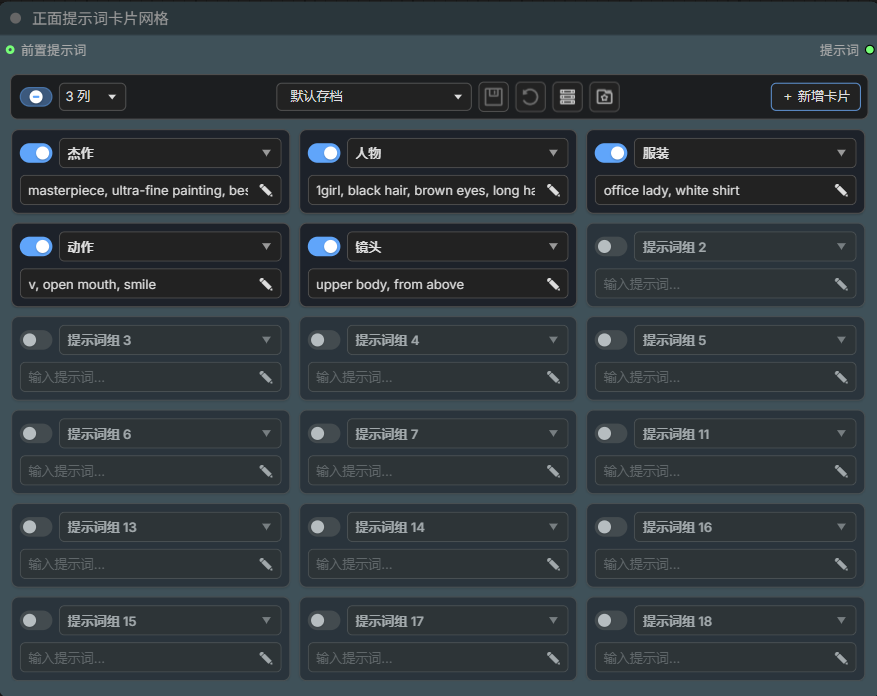The width and height of the screenshot is (877, 696).
Task: Click pencil icon on 提示词组 15 card
Action: point(266,658)
